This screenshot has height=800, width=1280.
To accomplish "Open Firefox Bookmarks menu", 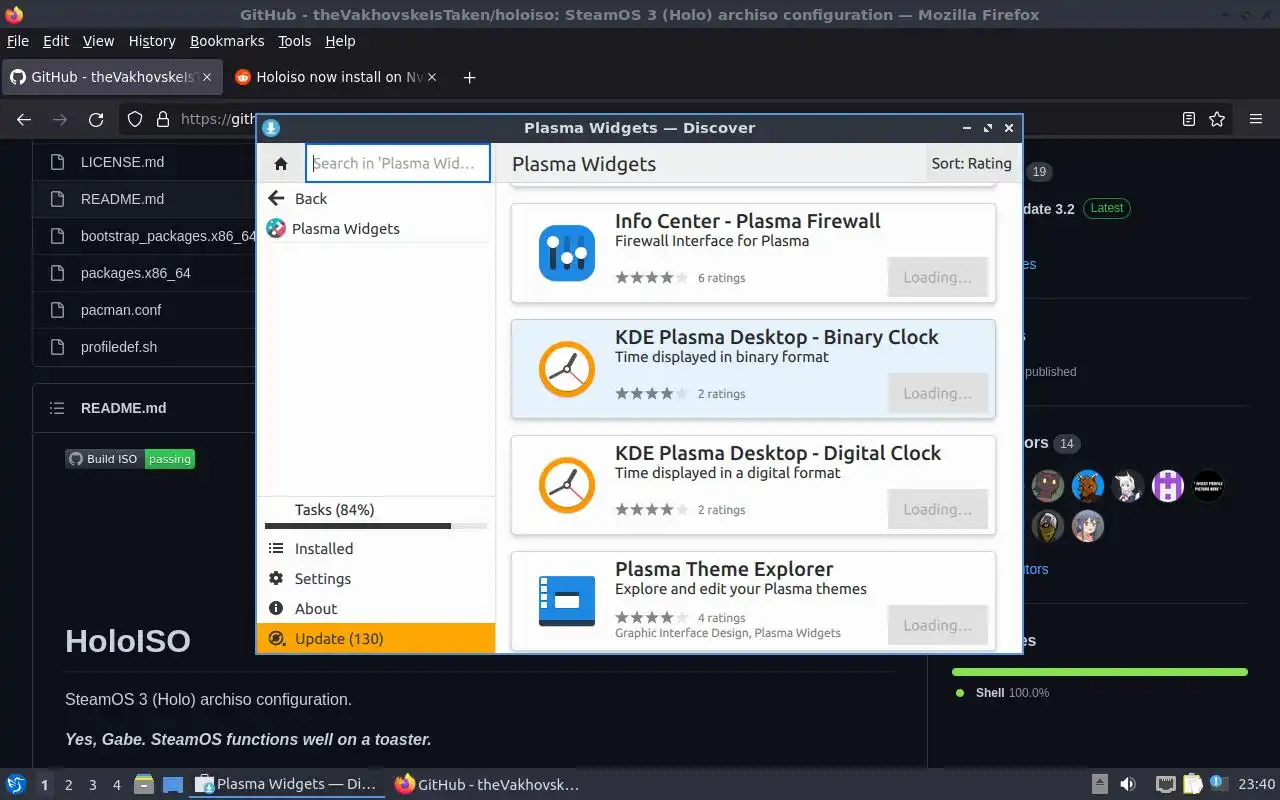I will (x=227, y=41).
